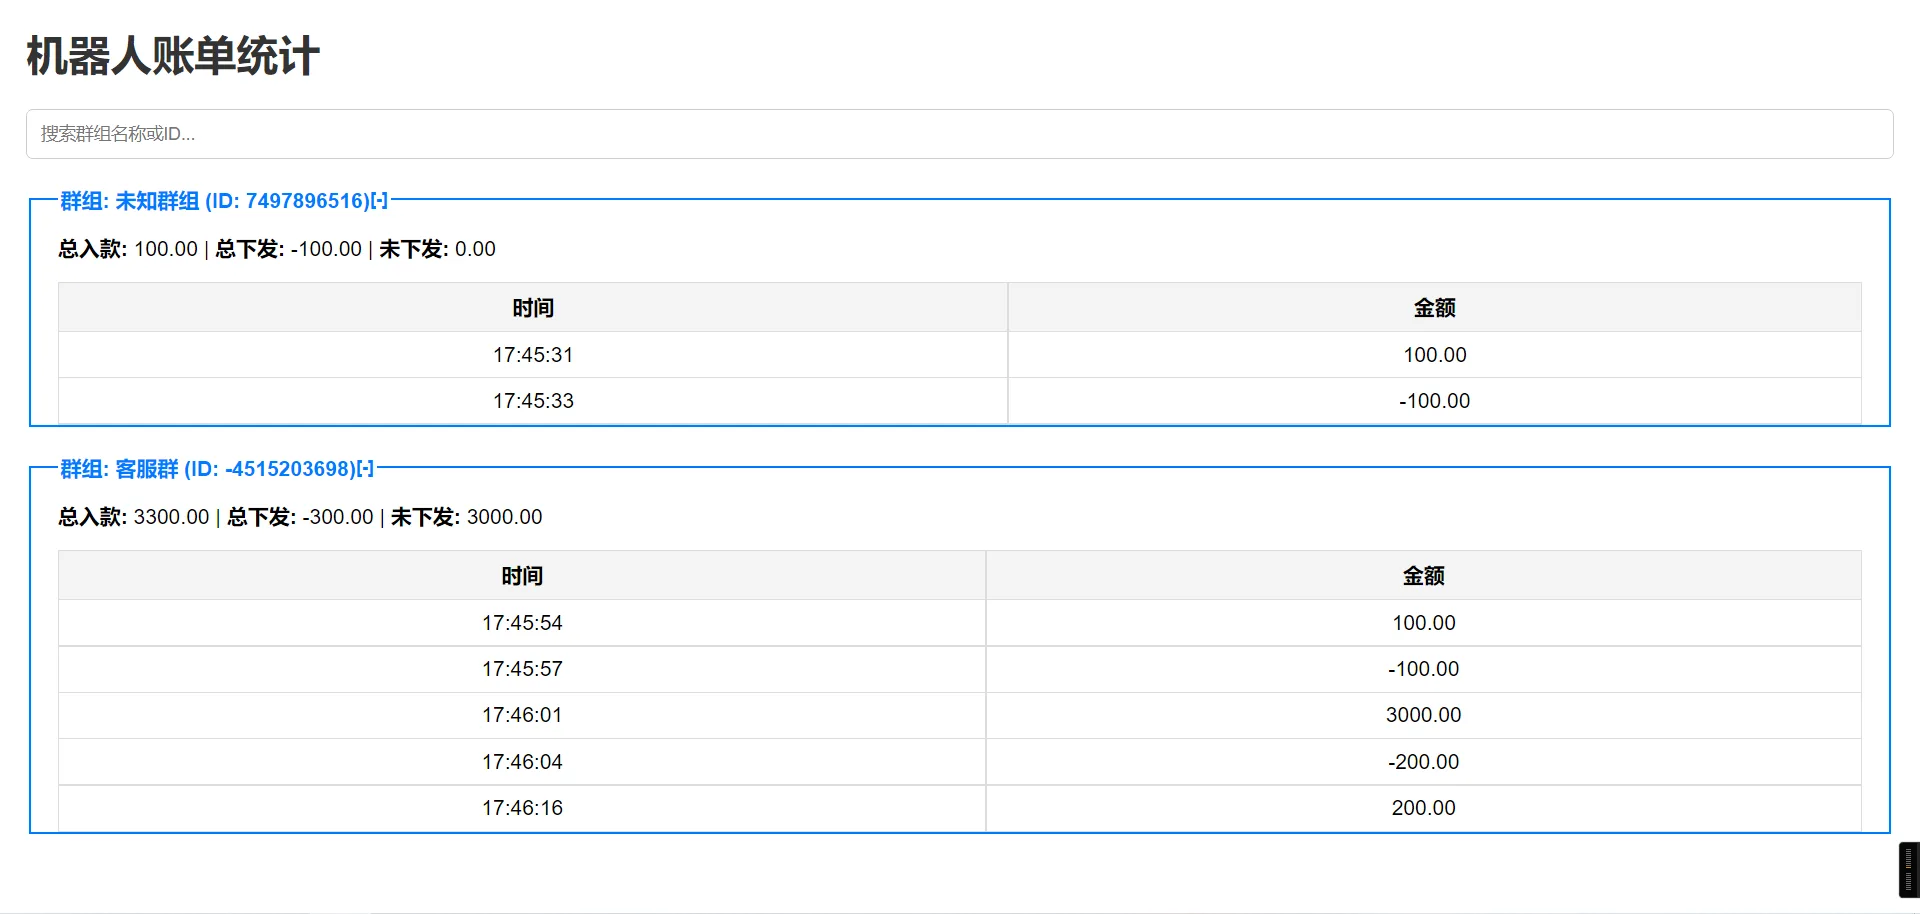
Task: Select the 17:45:54 row time cell
Action: click(x=522, y=623)
